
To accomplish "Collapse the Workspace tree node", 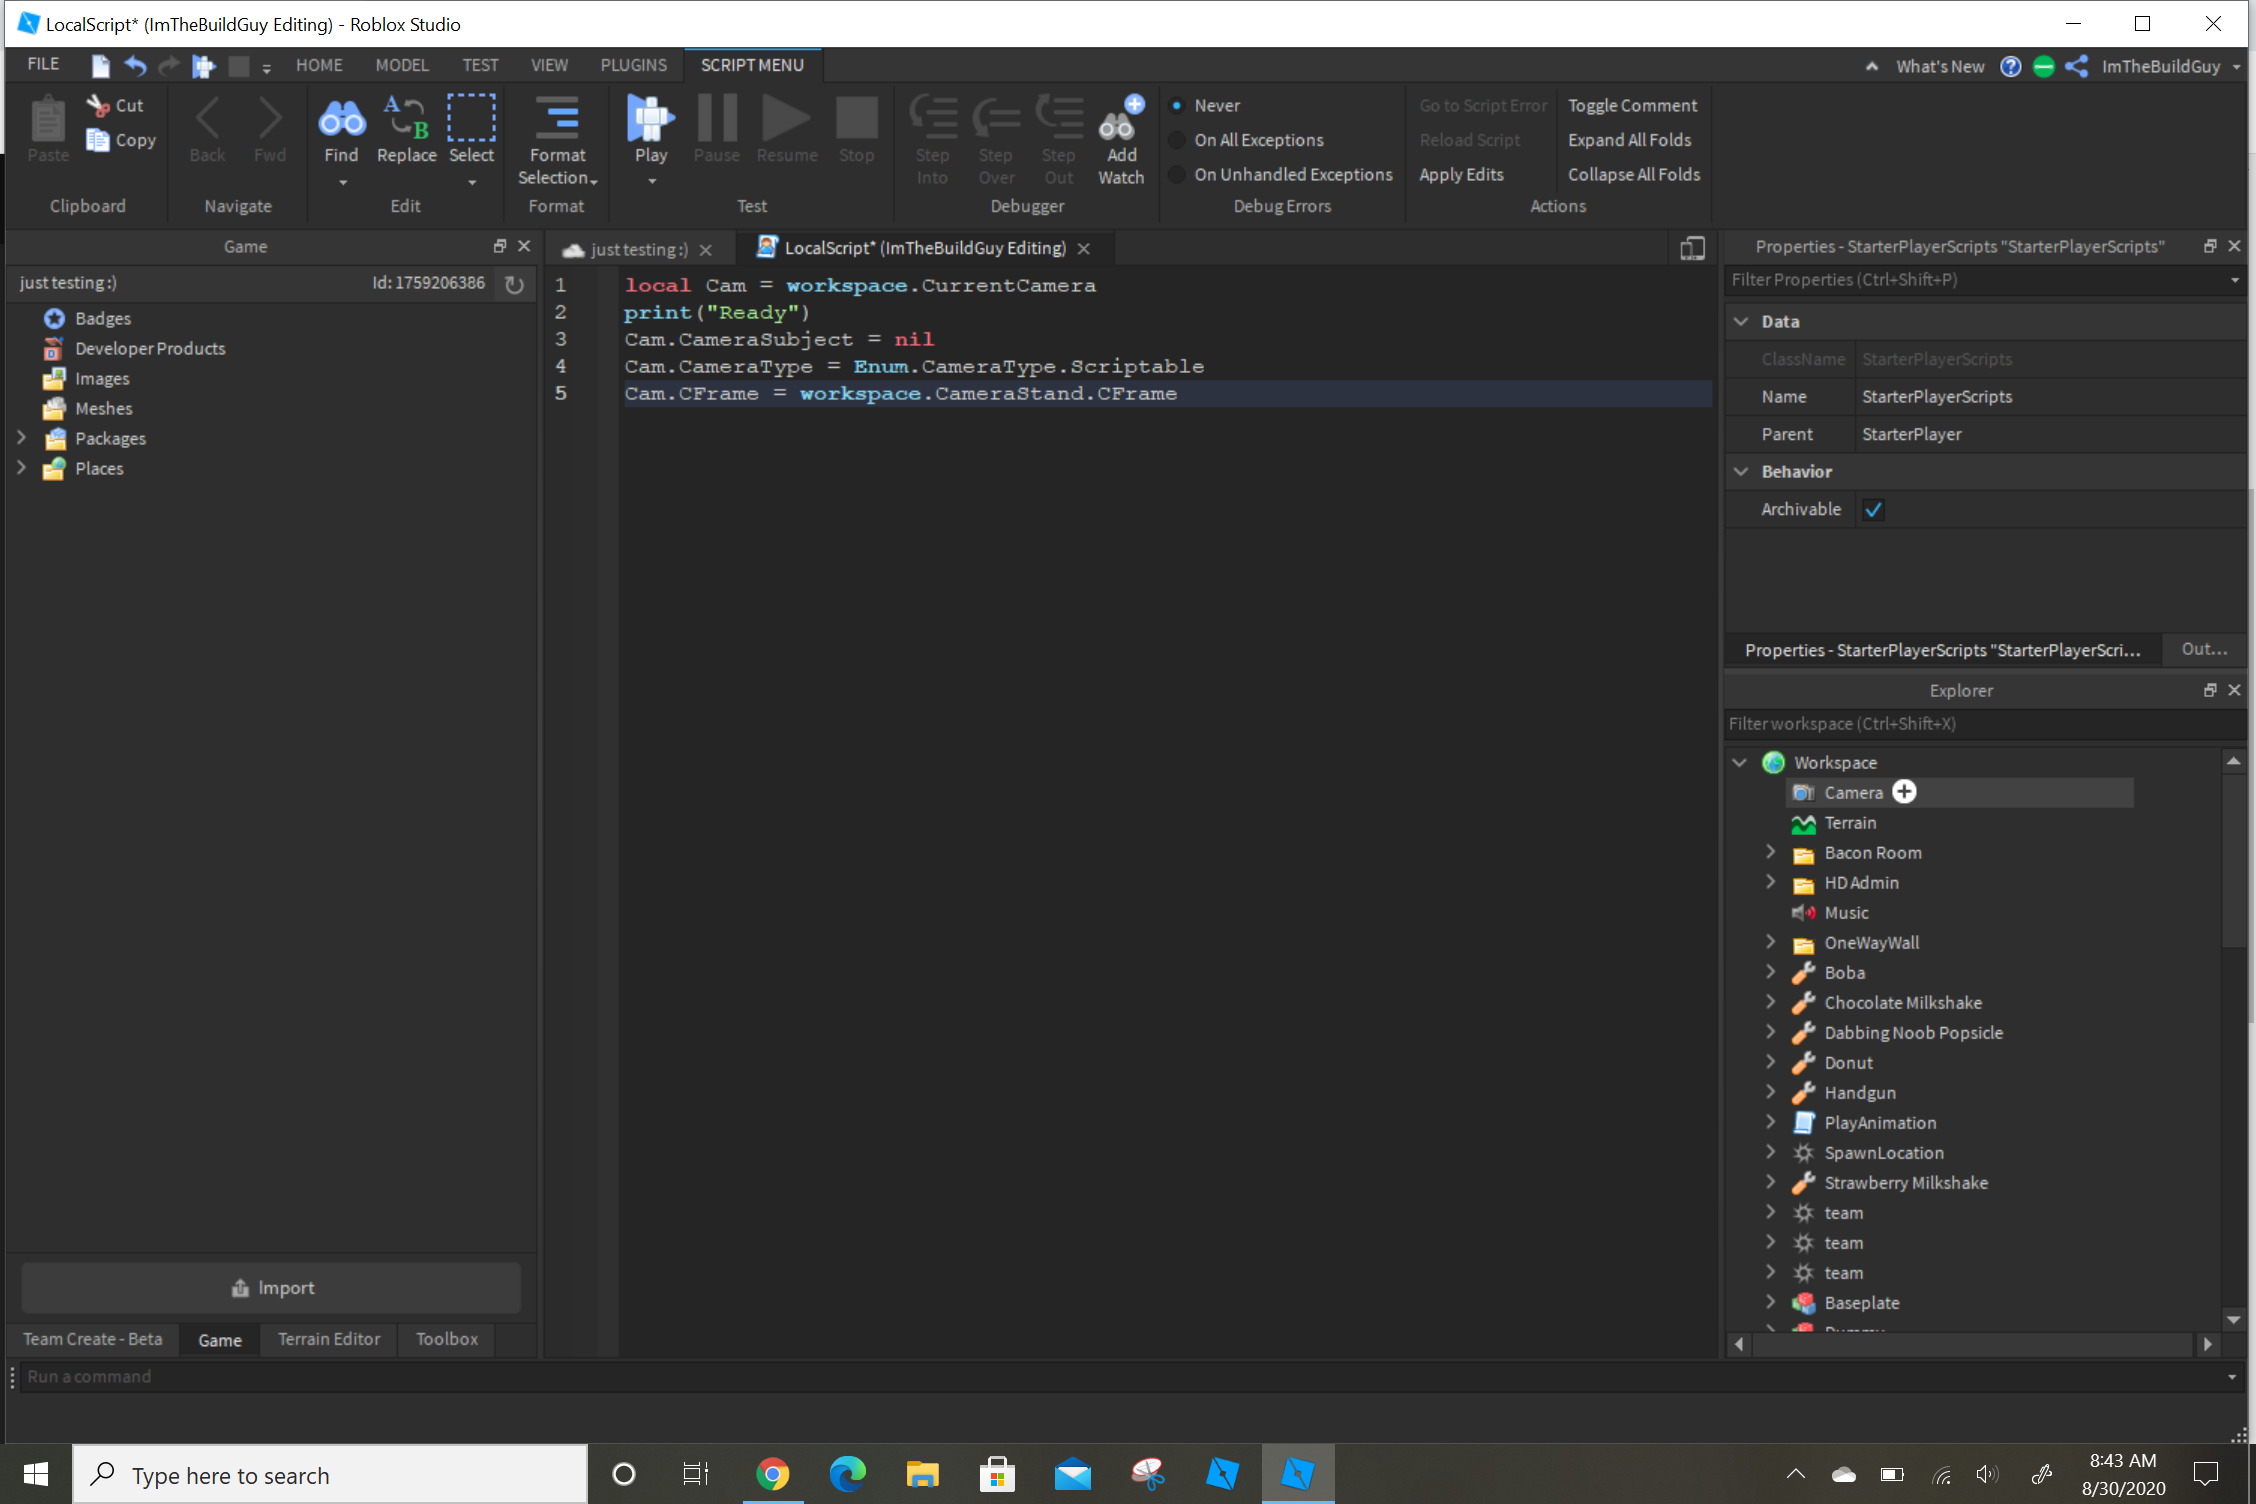I will click(1740, 762).
